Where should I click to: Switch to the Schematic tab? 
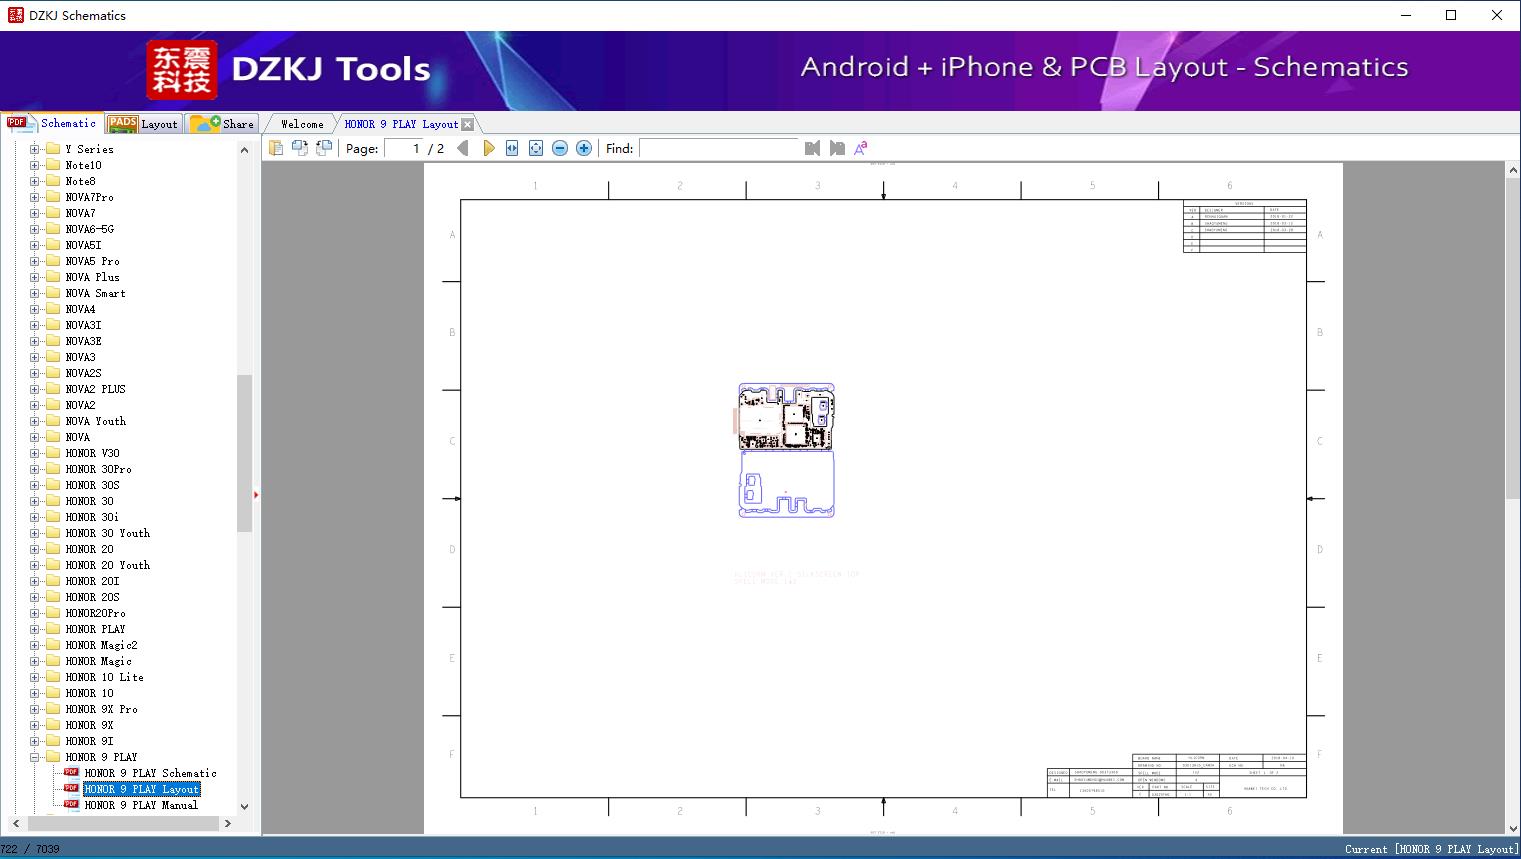click(52, 123)
